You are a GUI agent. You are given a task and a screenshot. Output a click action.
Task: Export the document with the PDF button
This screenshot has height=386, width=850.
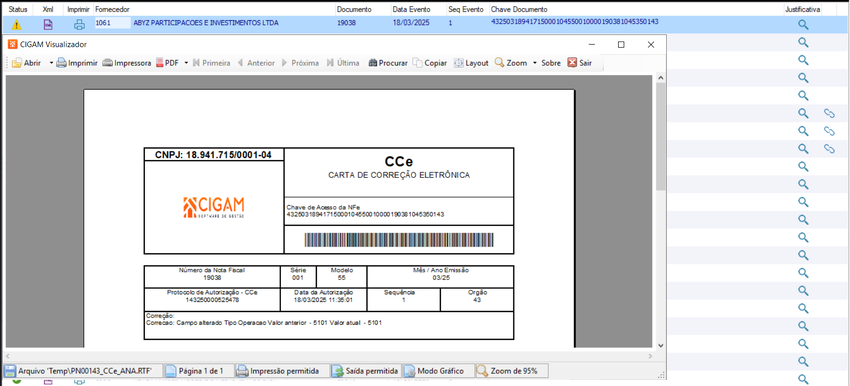(168, 63)
